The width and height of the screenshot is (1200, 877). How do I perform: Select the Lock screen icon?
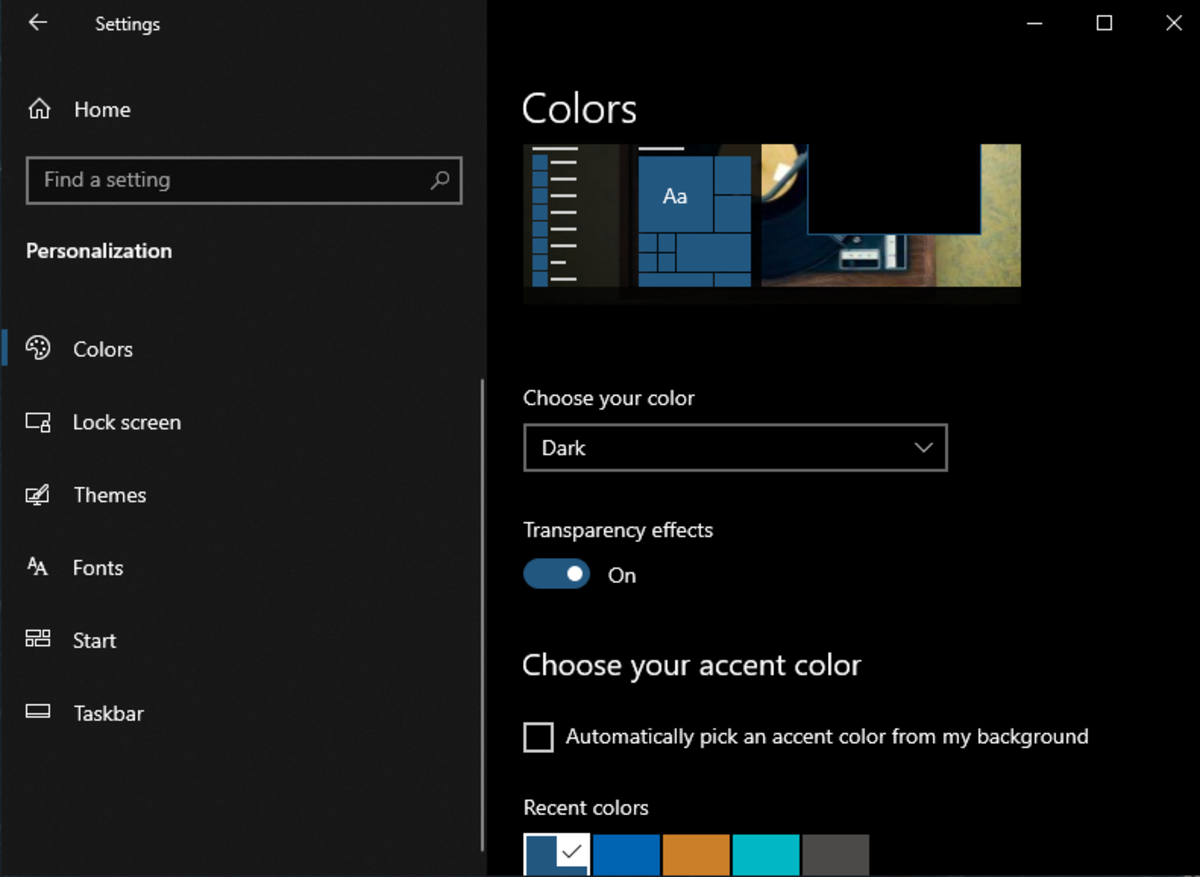coord(38,421)
